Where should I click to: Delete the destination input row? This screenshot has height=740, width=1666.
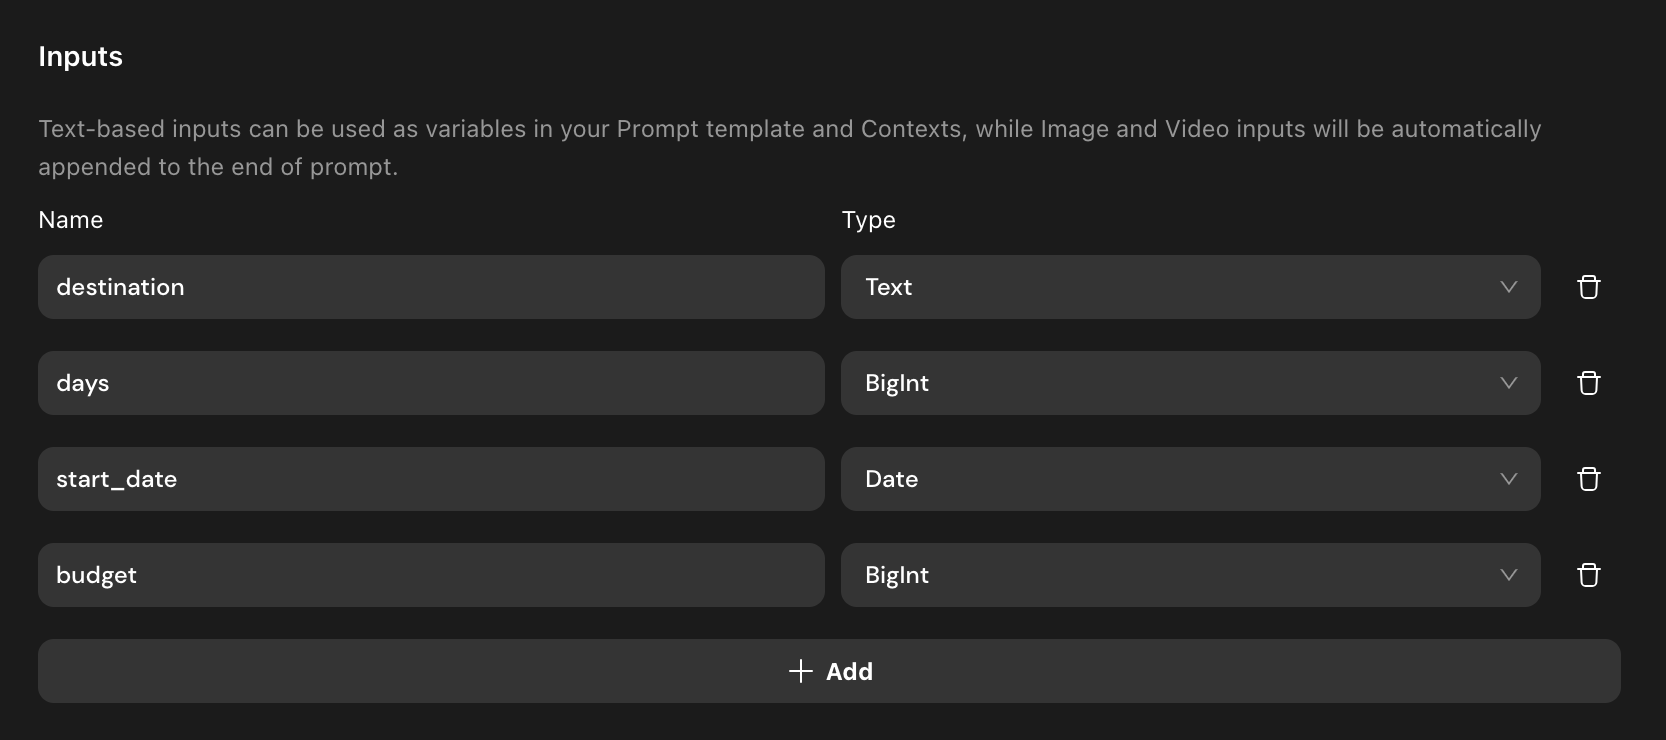[1589, 287]
